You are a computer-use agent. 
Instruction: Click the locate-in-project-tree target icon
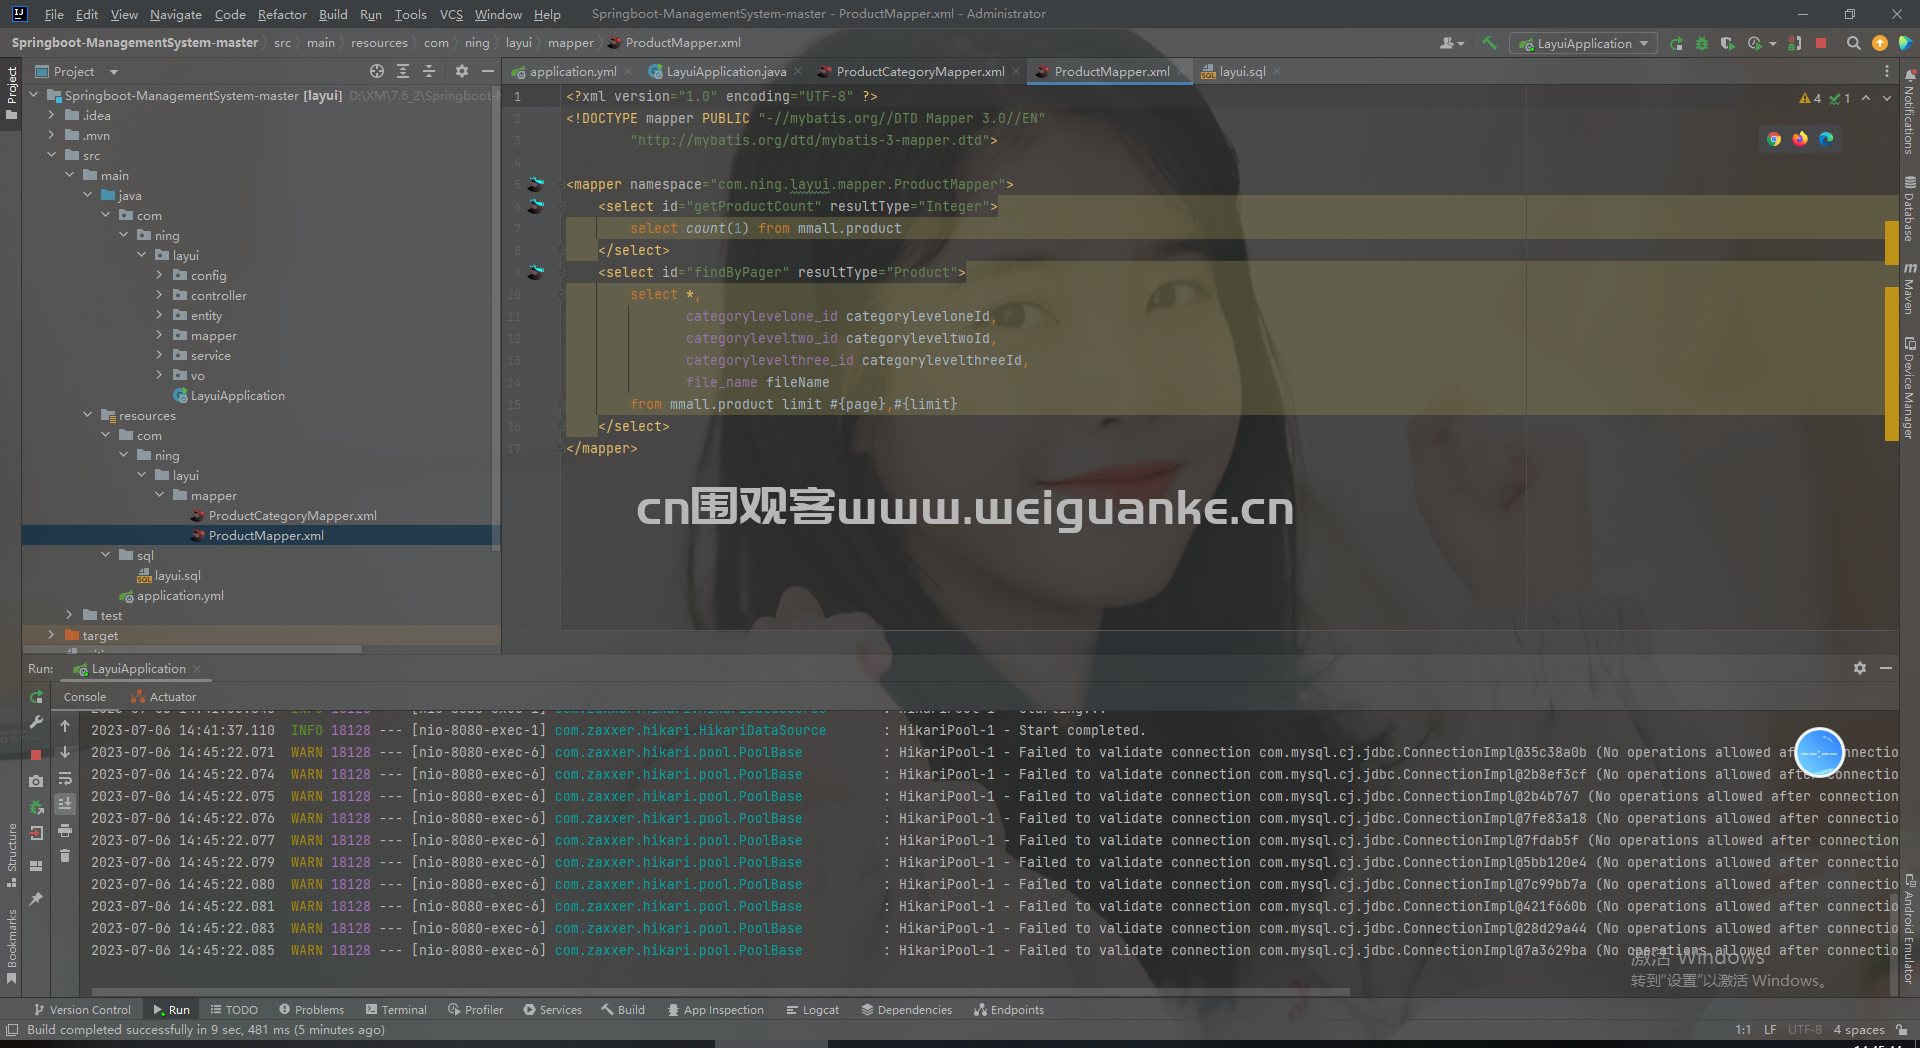tap(376, 71)
